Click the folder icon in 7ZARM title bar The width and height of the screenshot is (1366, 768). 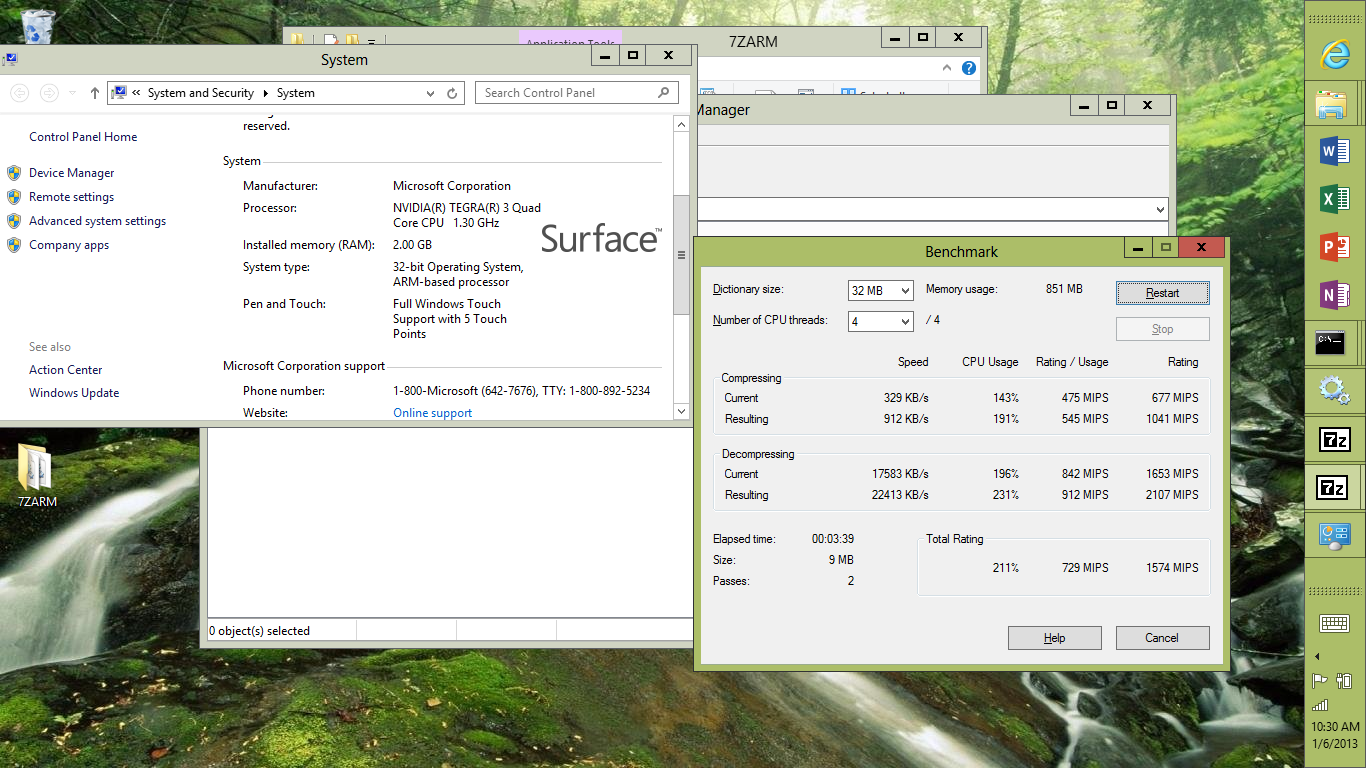point(298,41)
